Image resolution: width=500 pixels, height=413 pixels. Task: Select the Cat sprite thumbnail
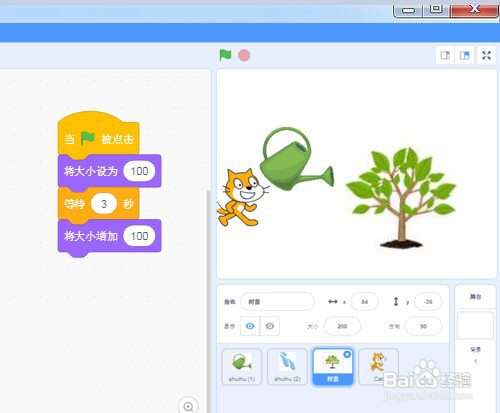click(378, 367)
